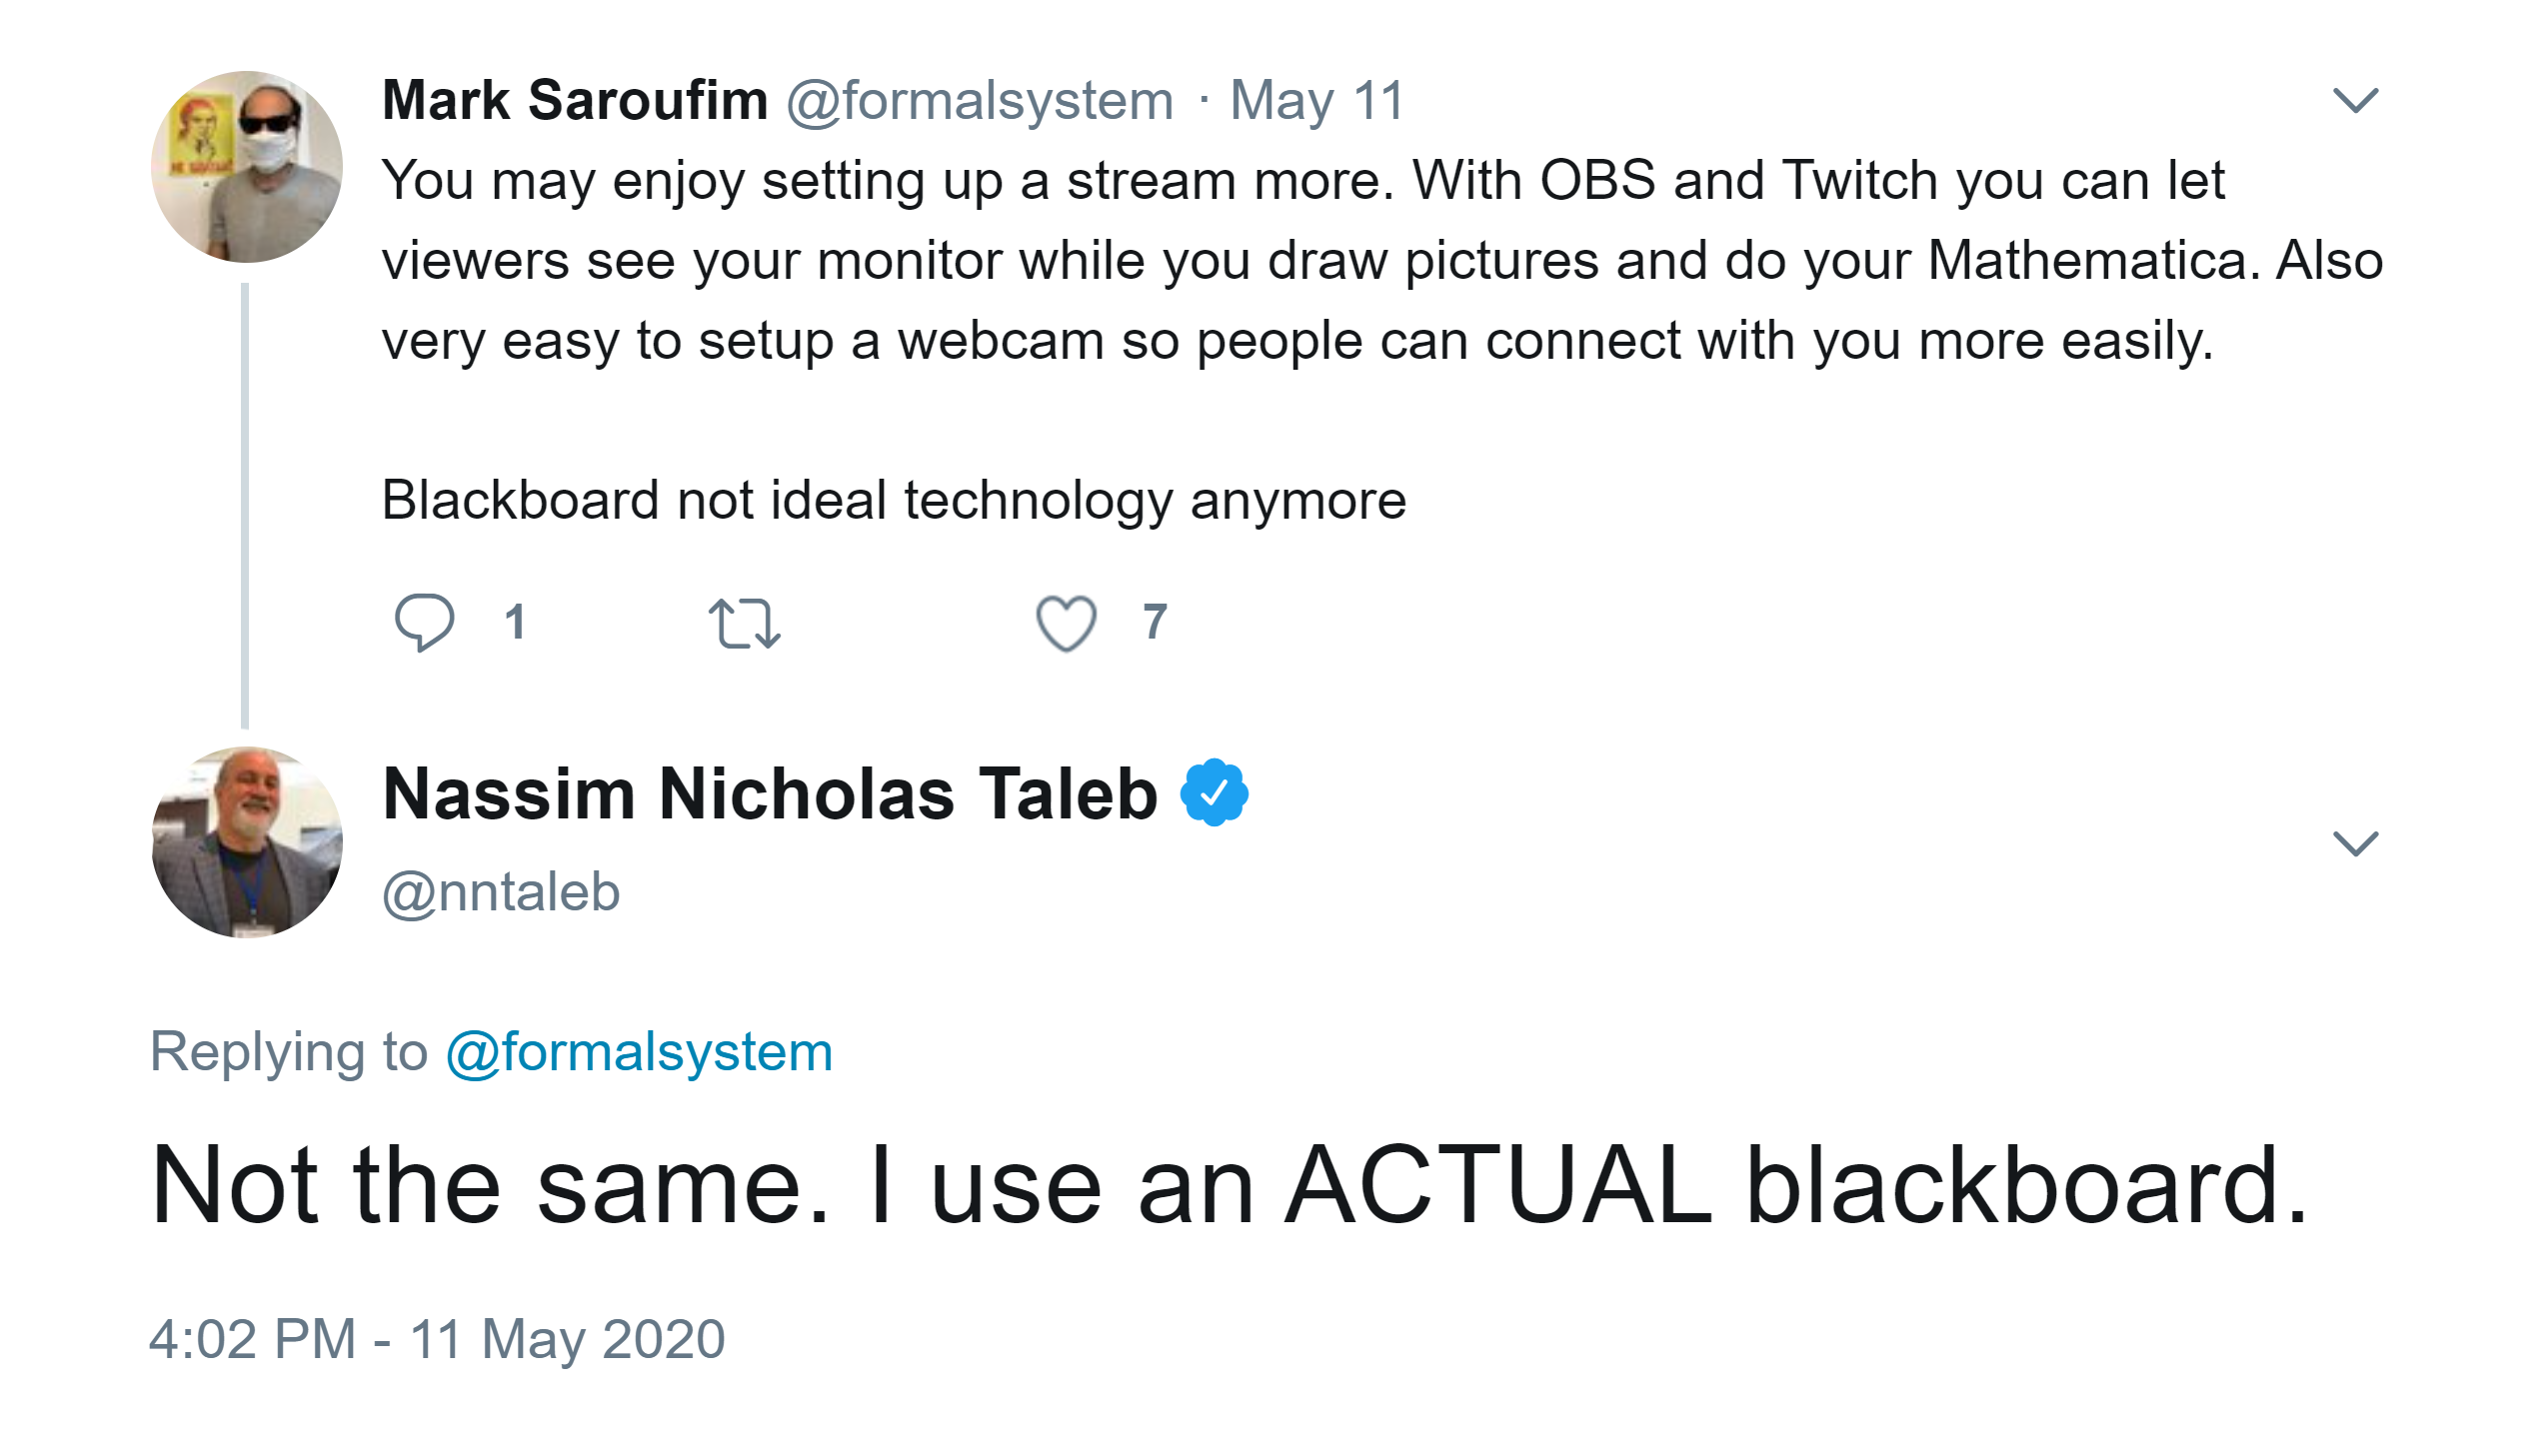Click the 'Not the same. I use an ACTUAL blackboard.' text

[x=1228, y=1186]
